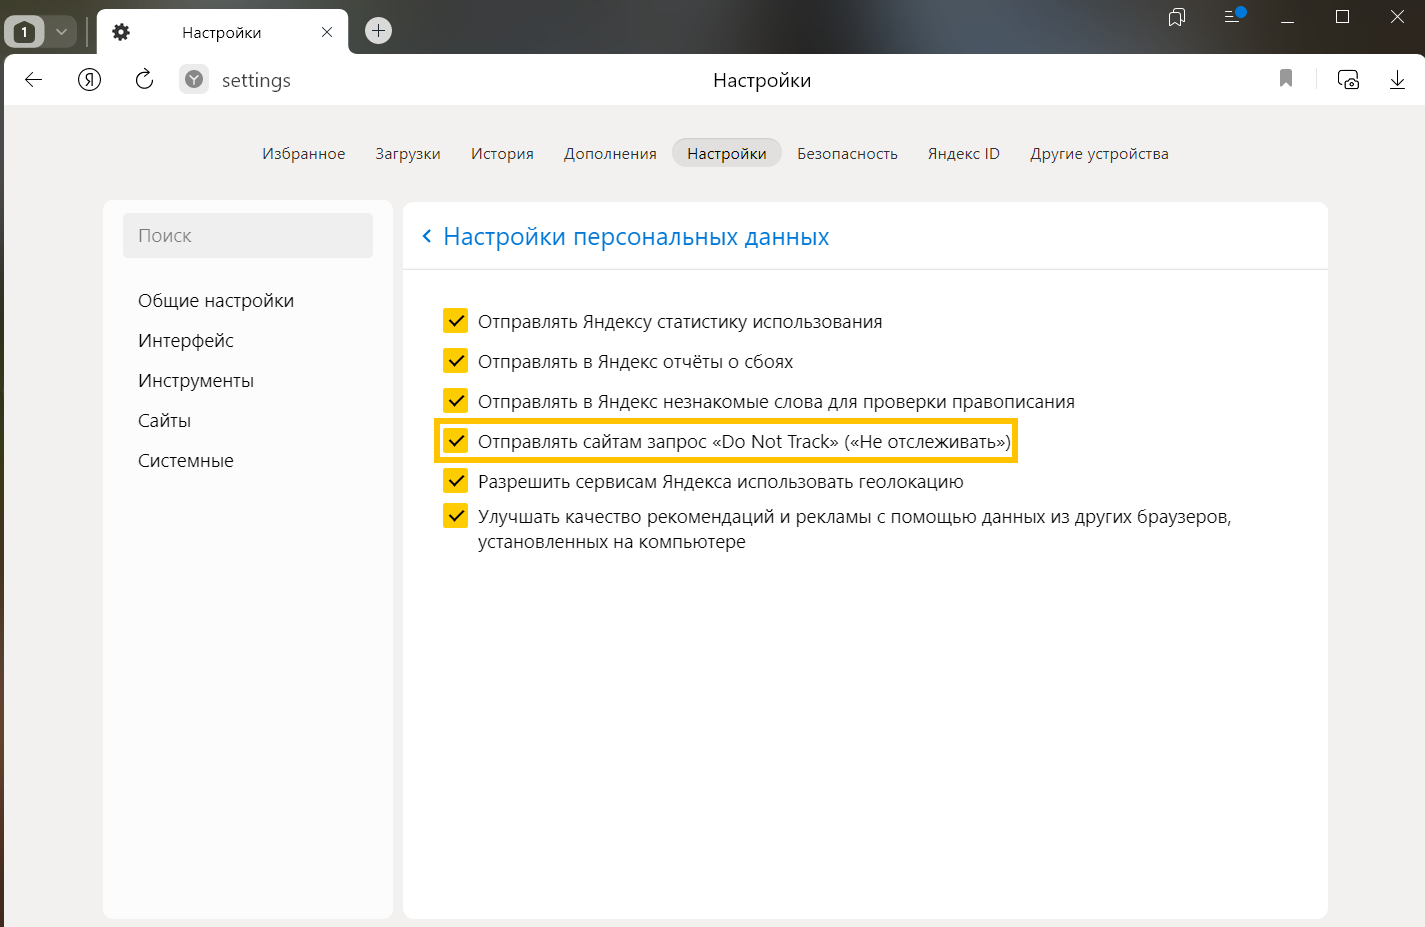1425x927 pixels.
Task: Switch to the Безопасность tab
Action: pyautogui.click(x=847, y=154)
